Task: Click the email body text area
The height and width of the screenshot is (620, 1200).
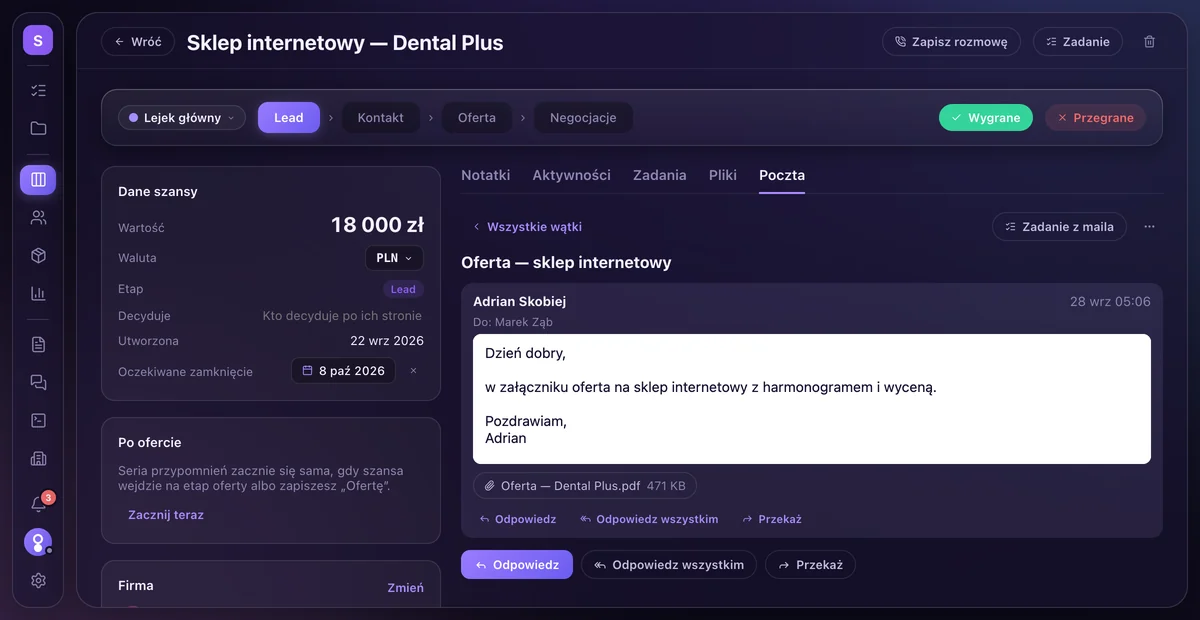Action: [x=812, y=399]
